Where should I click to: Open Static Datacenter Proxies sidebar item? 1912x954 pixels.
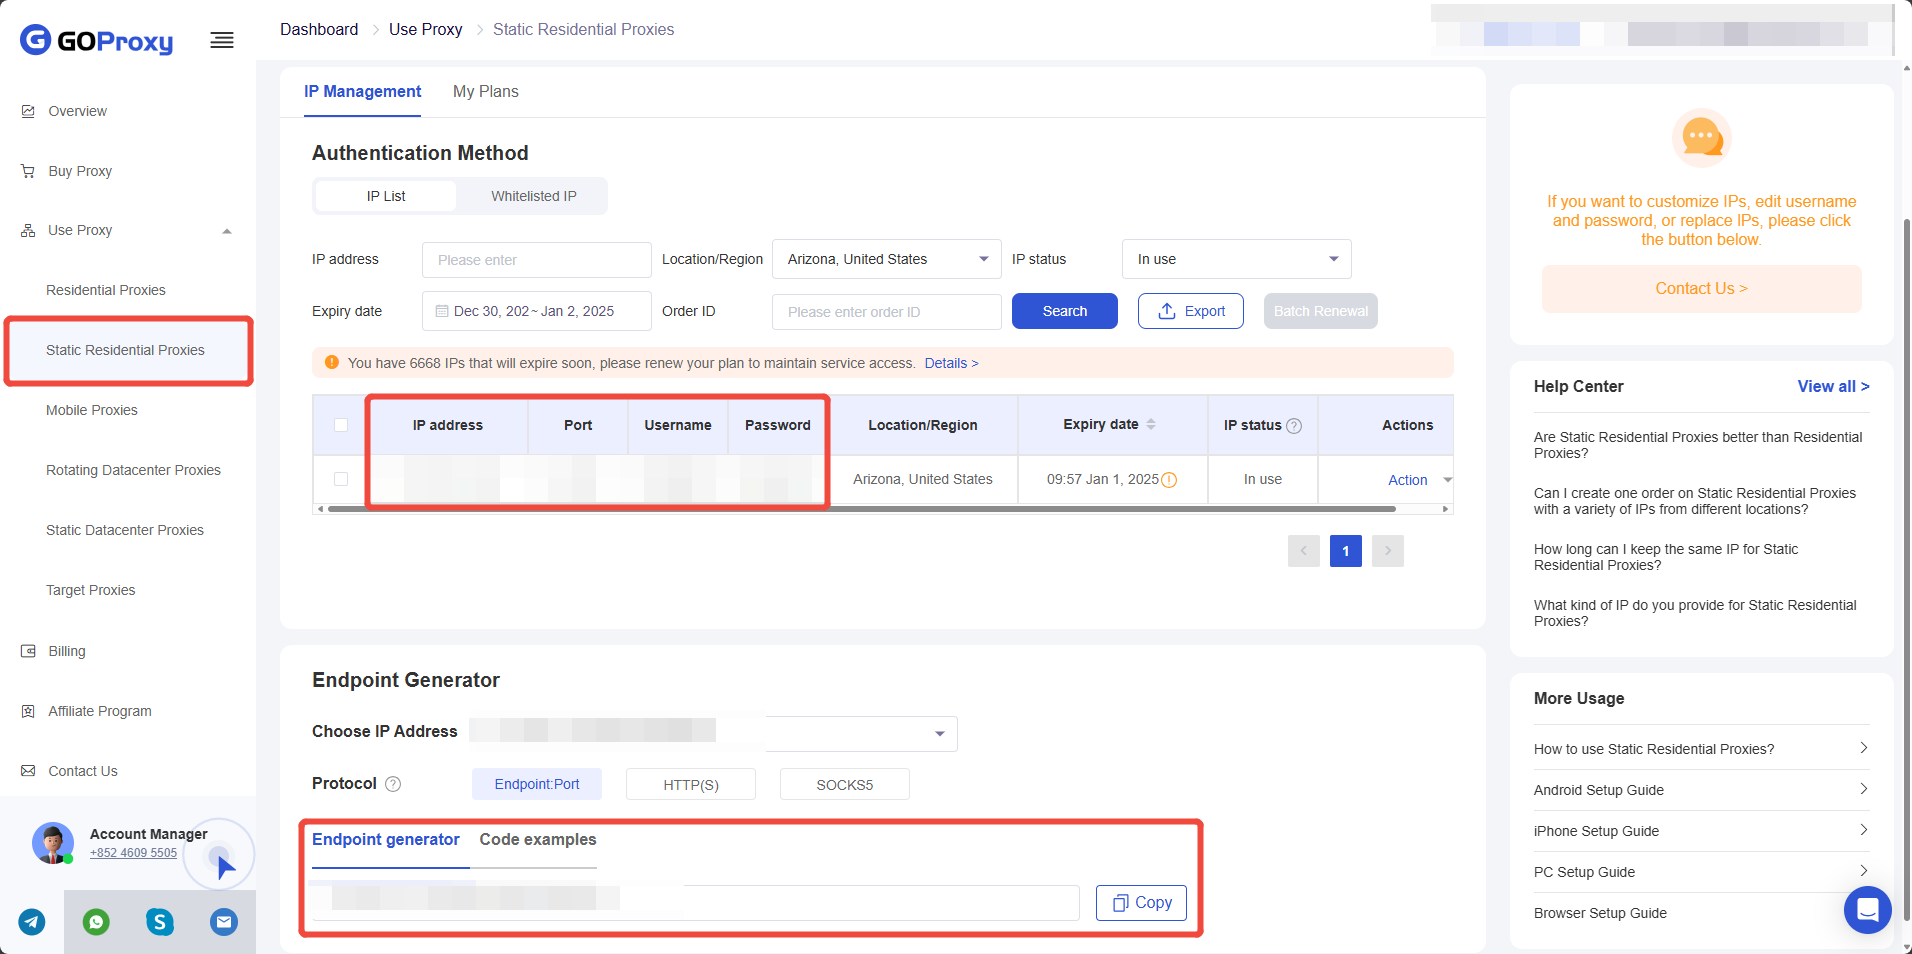(125, 530)
